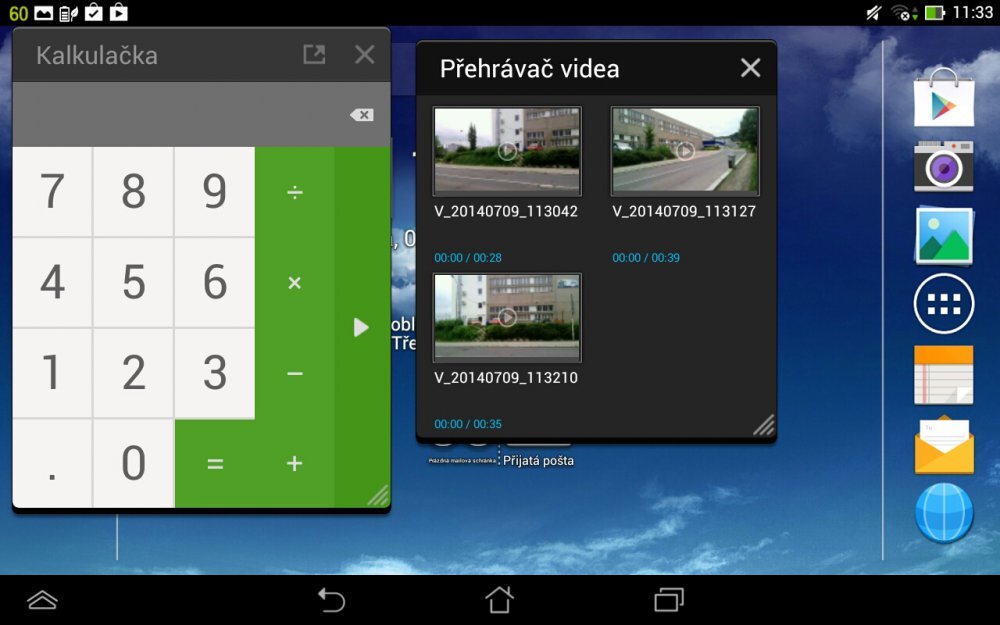This screenshot has width=1000, height=625.
Task: Open the Gallery icon in the sidebar
Action: point(944,237)
